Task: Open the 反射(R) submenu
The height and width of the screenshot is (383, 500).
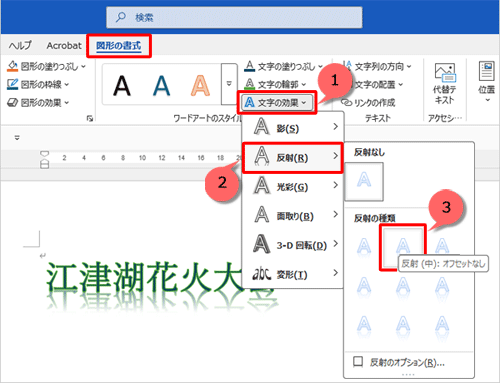Action: (x=293, y=157)
